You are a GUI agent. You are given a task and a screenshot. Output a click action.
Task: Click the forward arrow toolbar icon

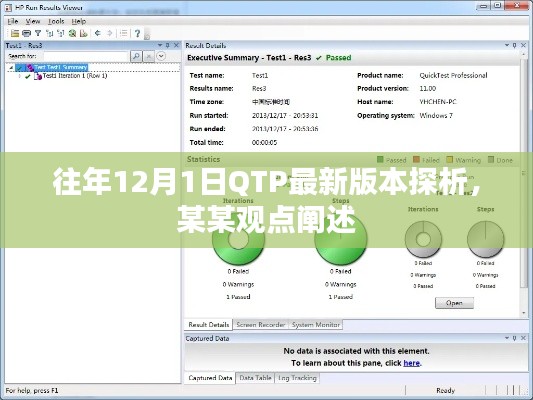109,33
